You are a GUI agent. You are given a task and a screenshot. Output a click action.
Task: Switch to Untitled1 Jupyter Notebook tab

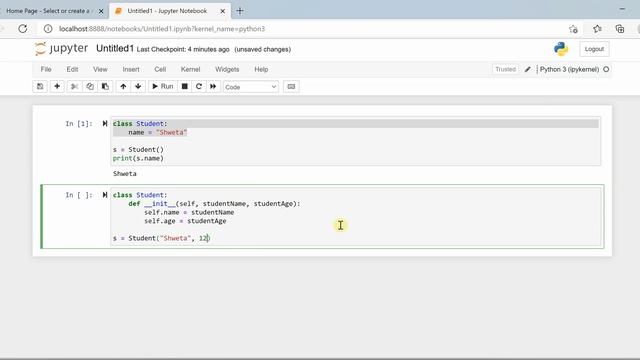(167, 11)
